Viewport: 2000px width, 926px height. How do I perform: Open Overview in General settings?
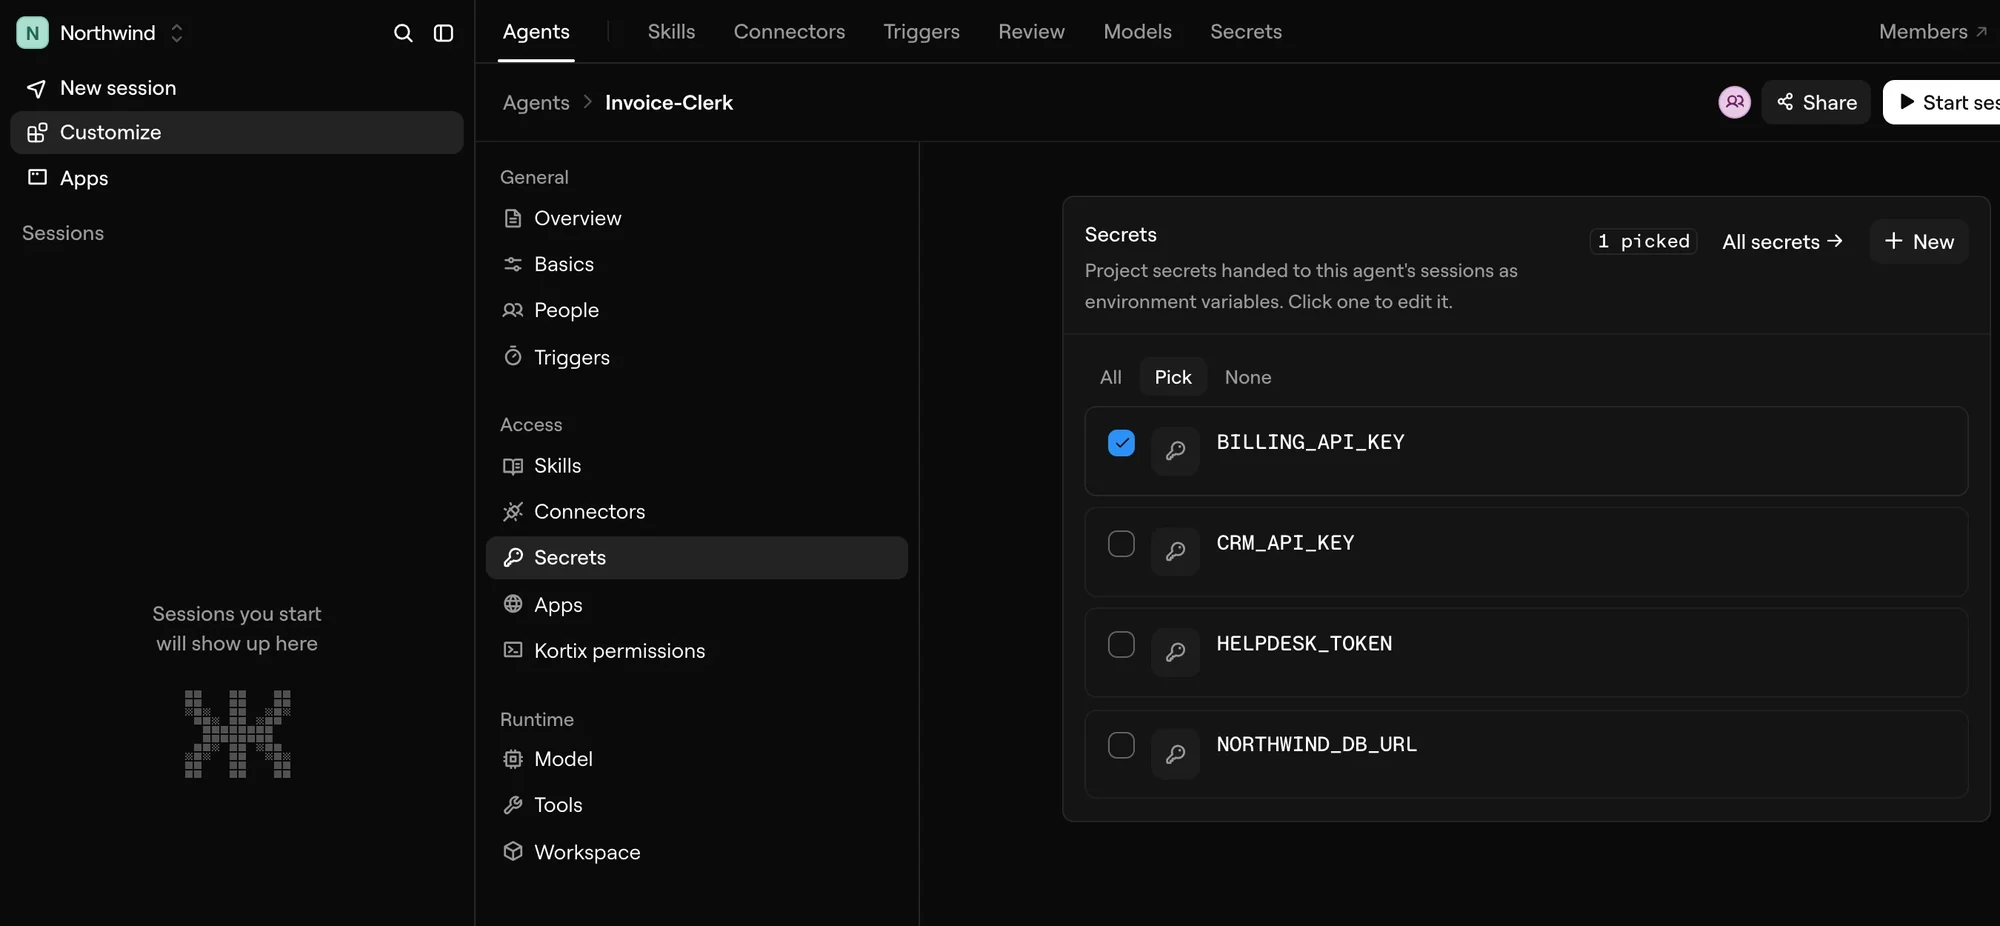coord(697,218)
